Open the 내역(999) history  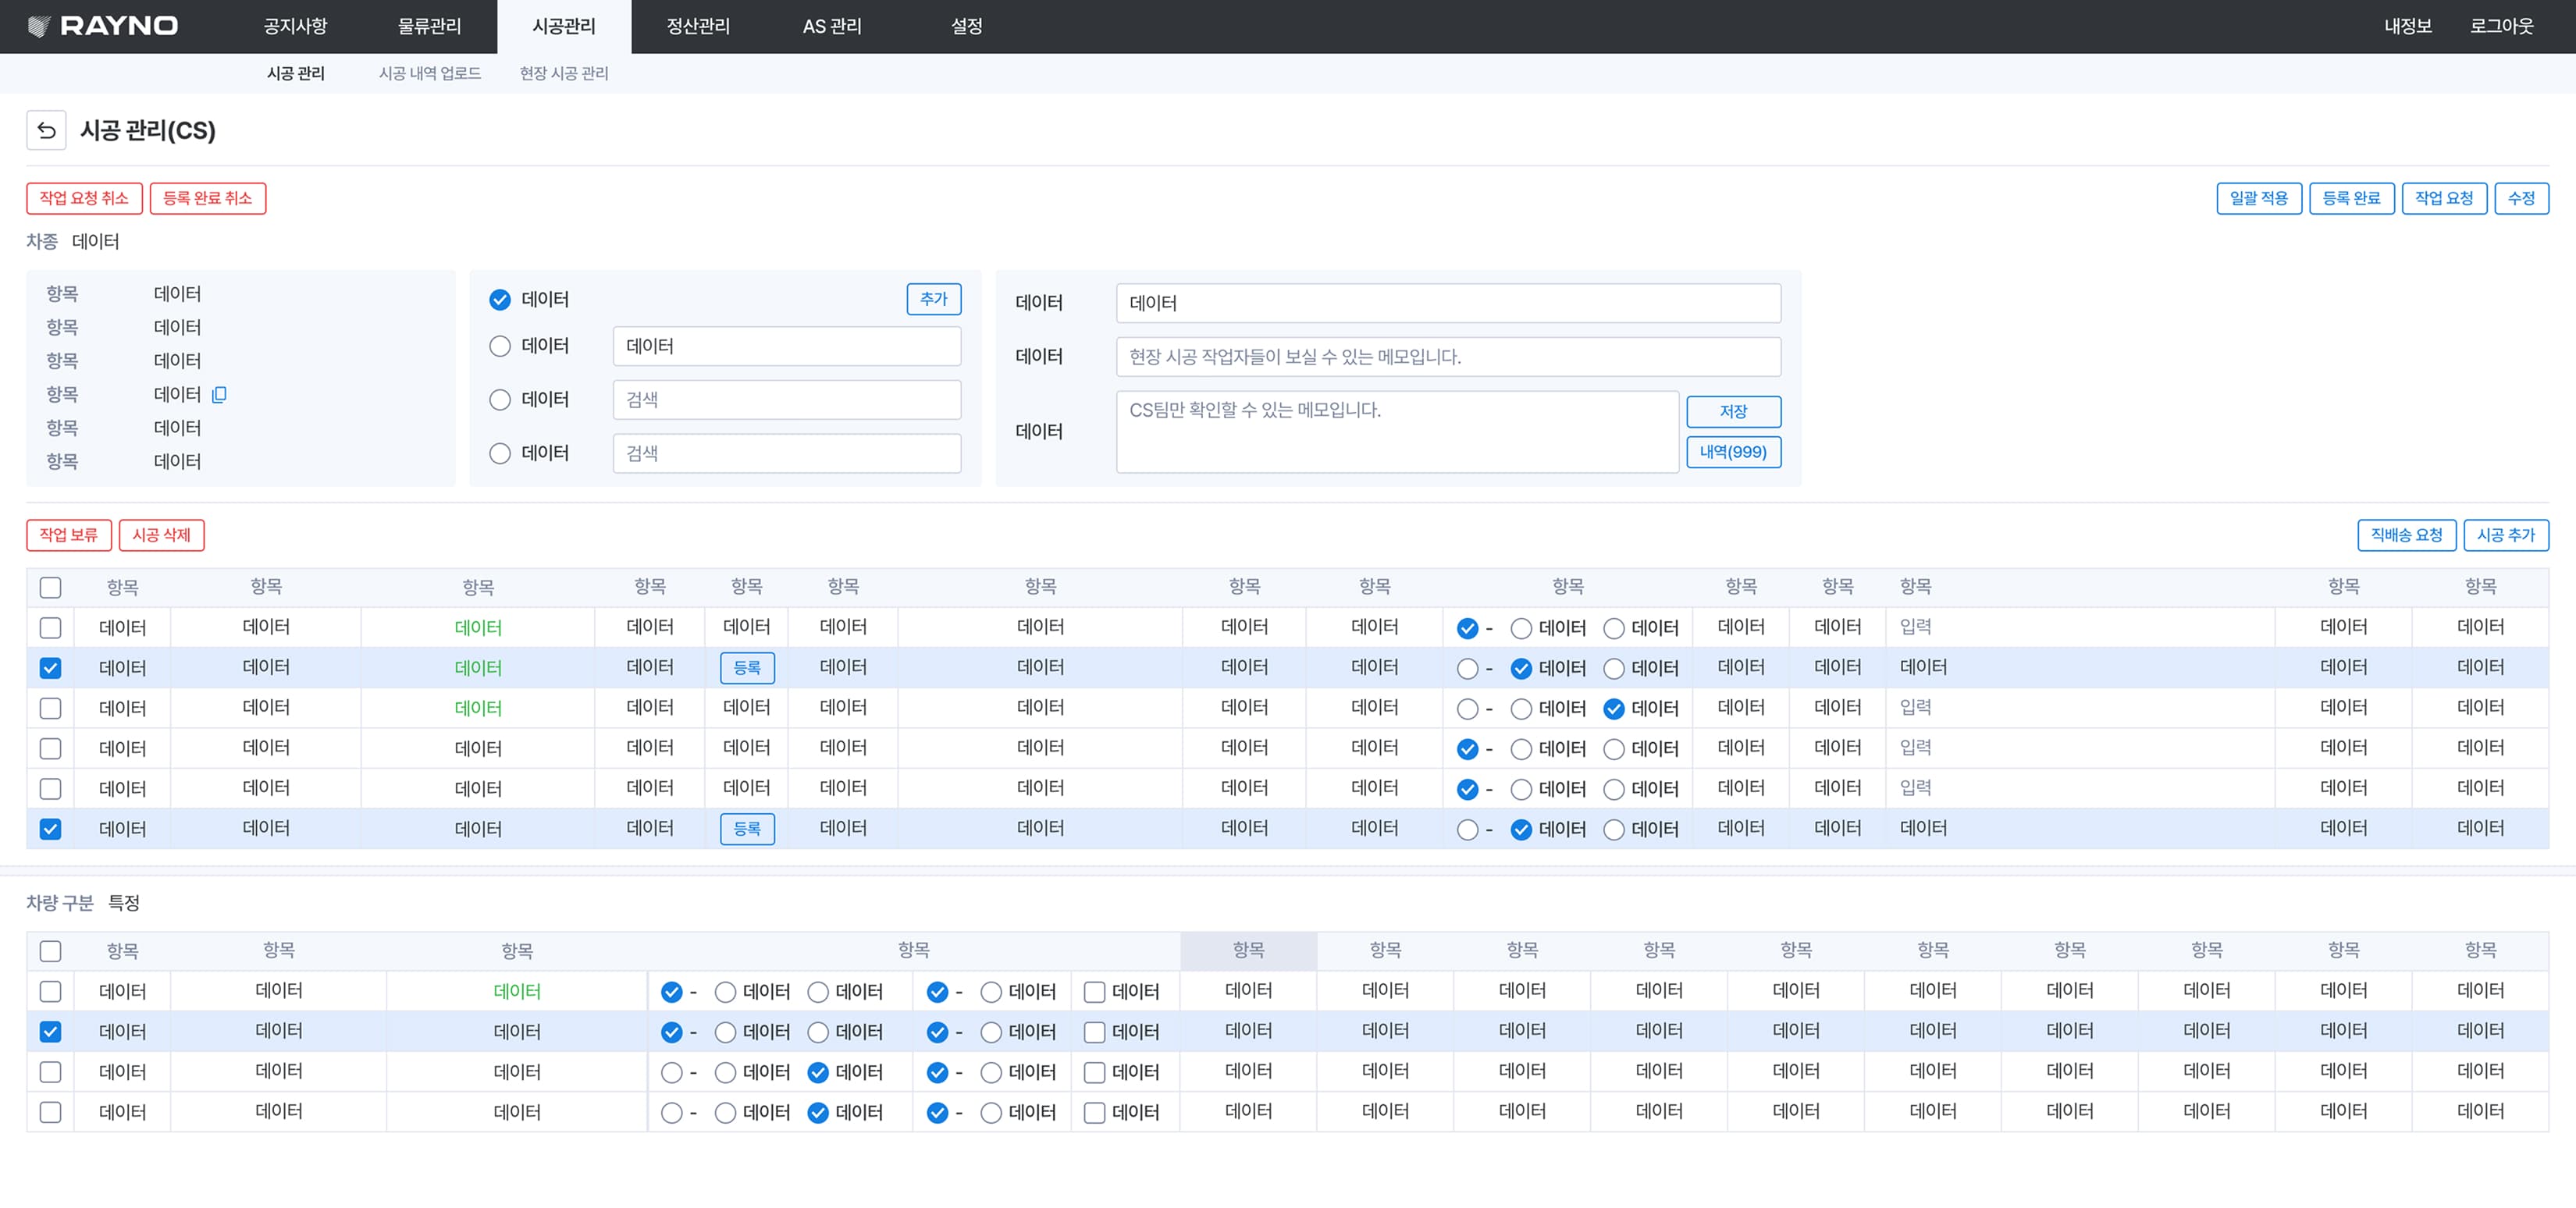(1733, 452)
